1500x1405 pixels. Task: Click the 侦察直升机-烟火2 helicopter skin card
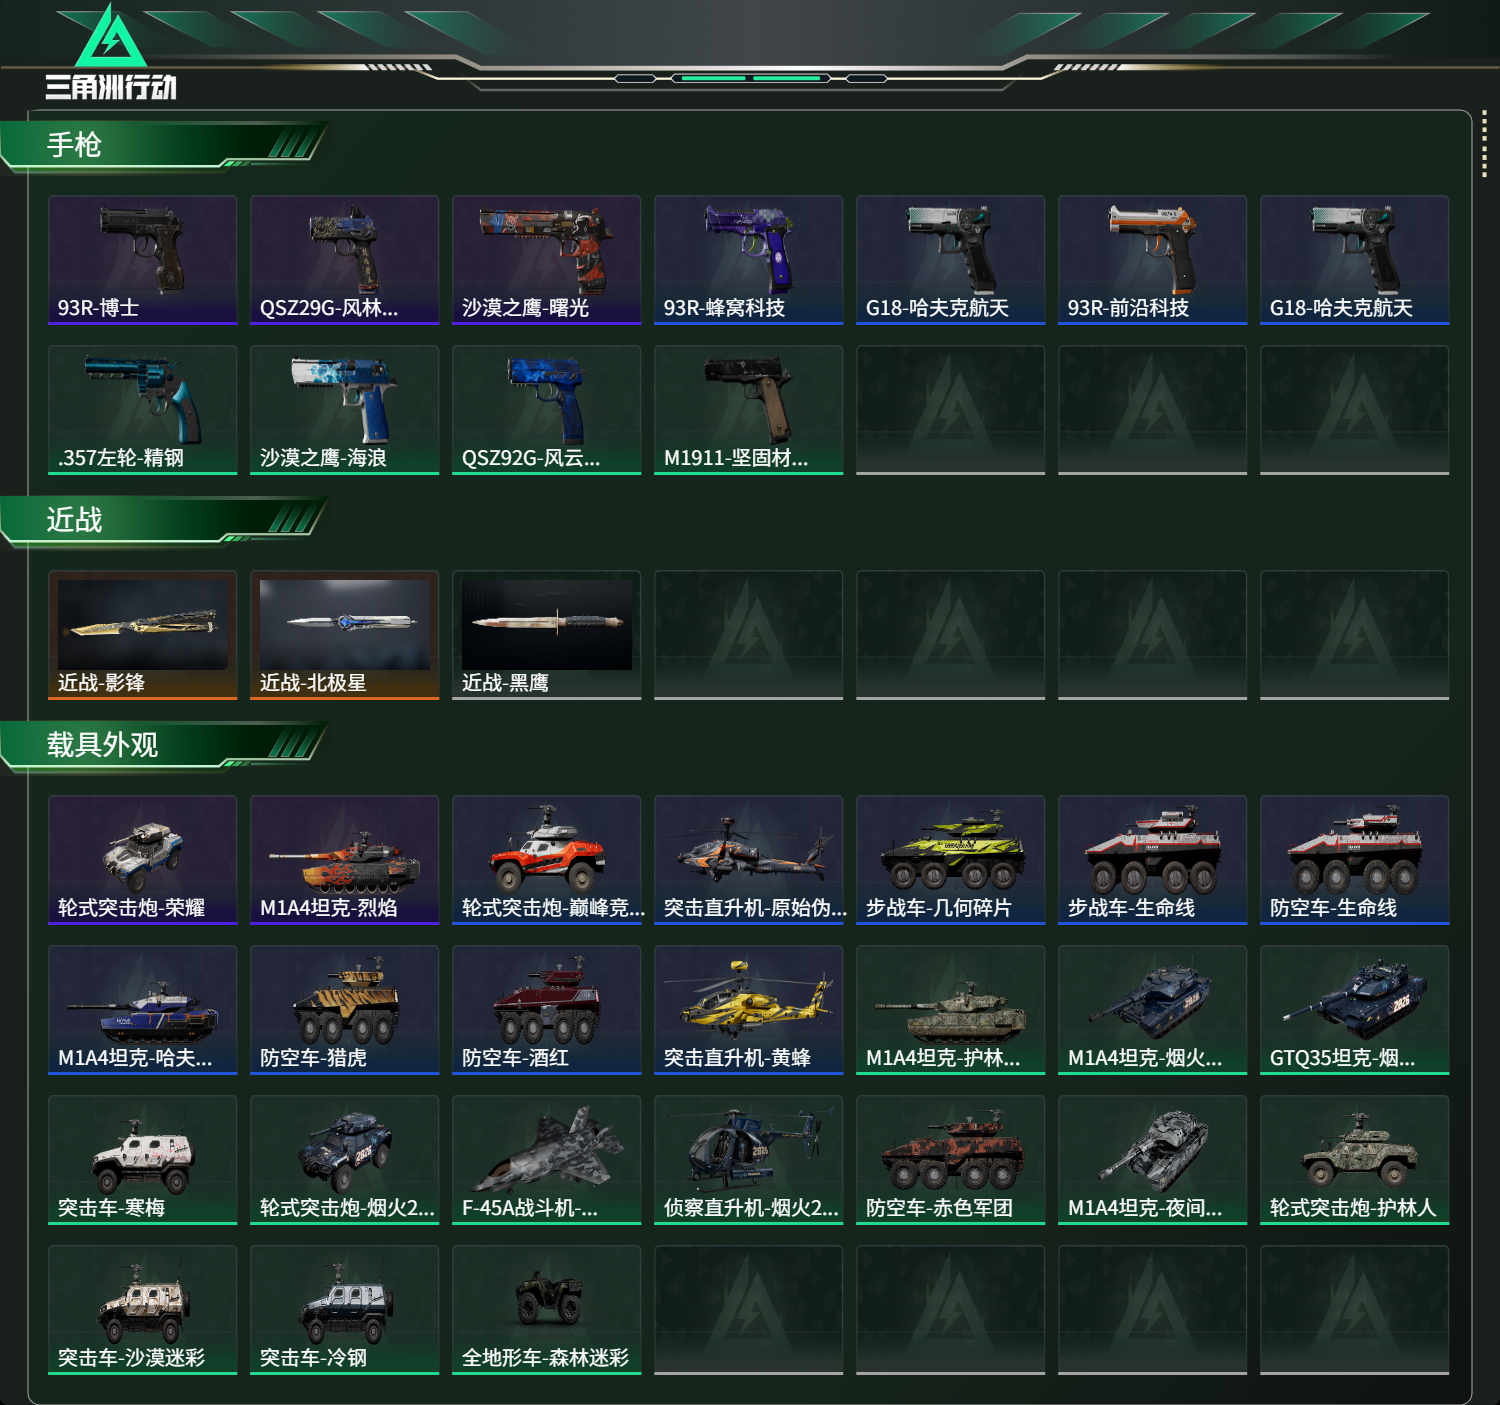[749, 1160]
